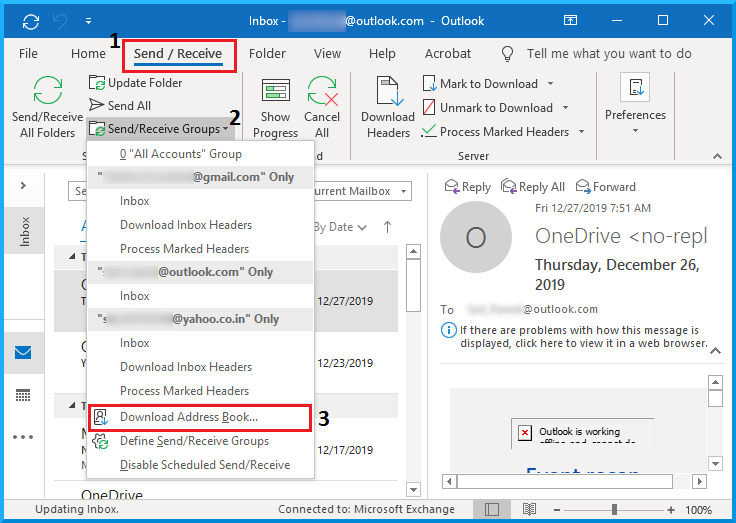
Task: Choose Disable Scheduled Send/Receive
Action: point(200,465)
